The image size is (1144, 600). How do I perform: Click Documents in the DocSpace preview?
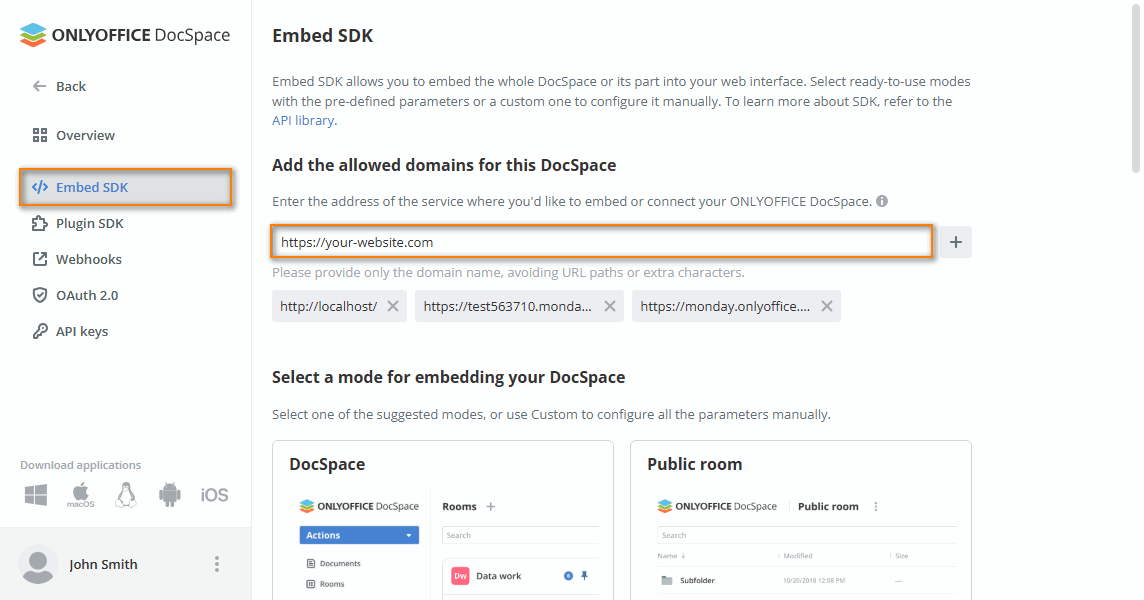click(333, 564)
